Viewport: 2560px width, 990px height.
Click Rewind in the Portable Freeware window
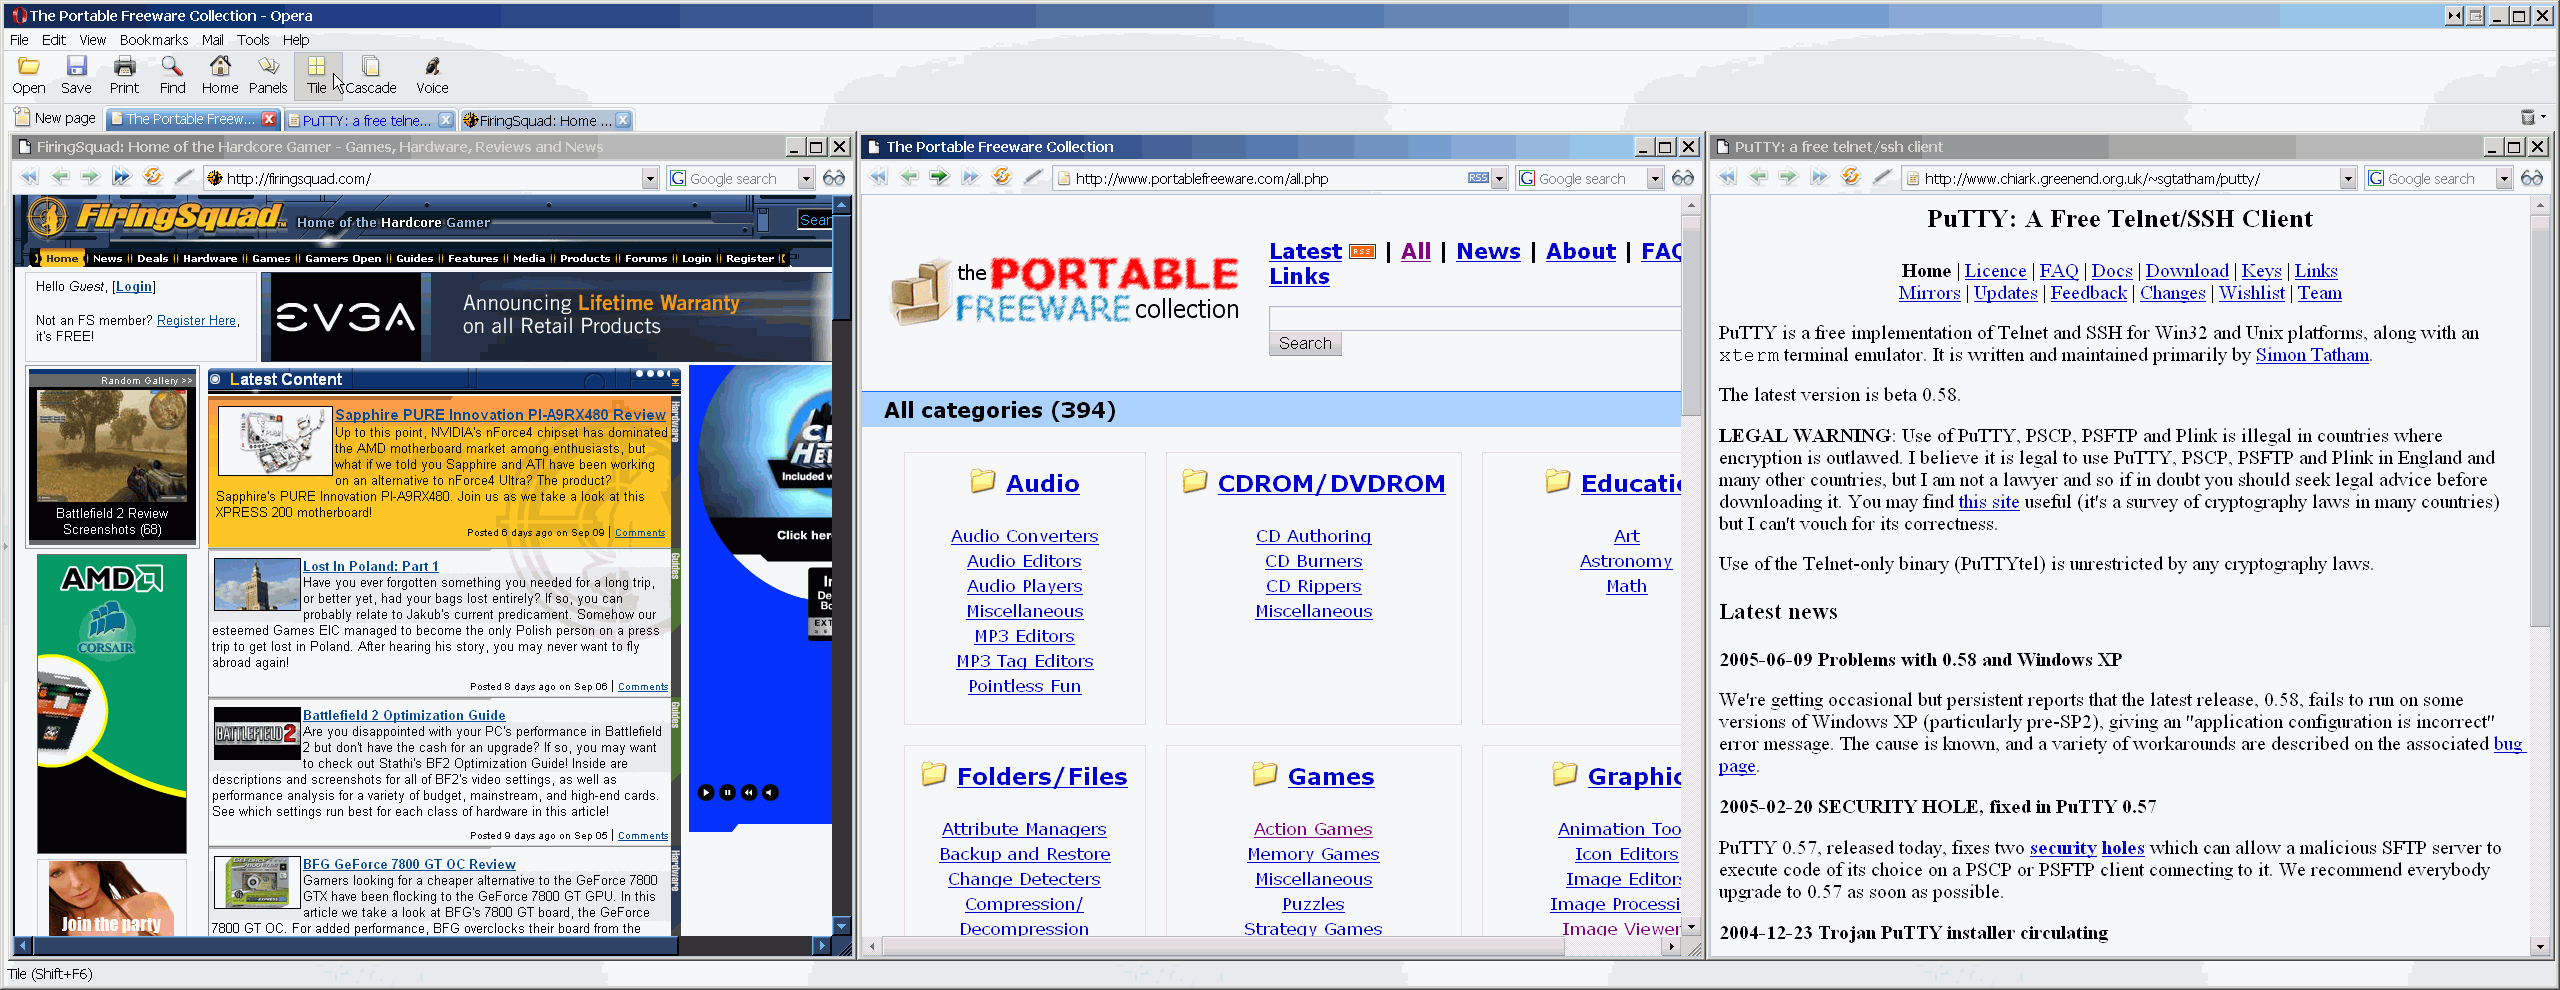(x=878, y=178)
